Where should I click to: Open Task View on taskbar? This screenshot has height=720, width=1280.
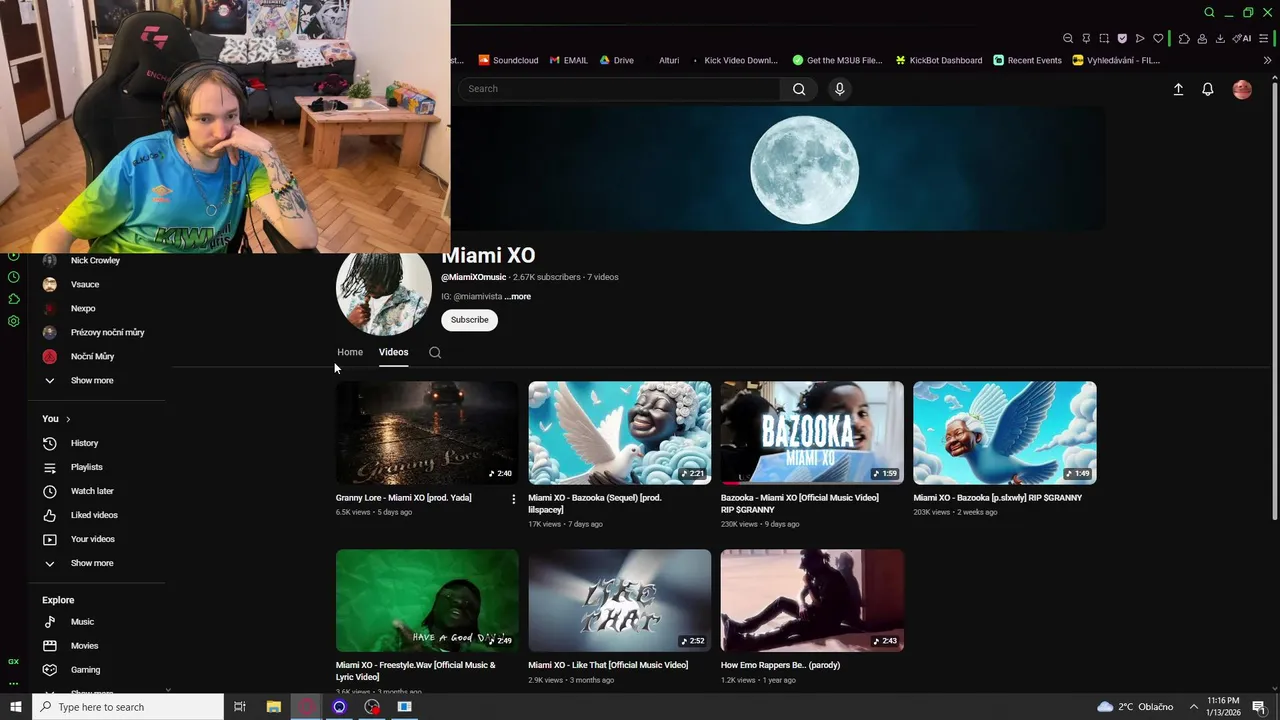240,707
